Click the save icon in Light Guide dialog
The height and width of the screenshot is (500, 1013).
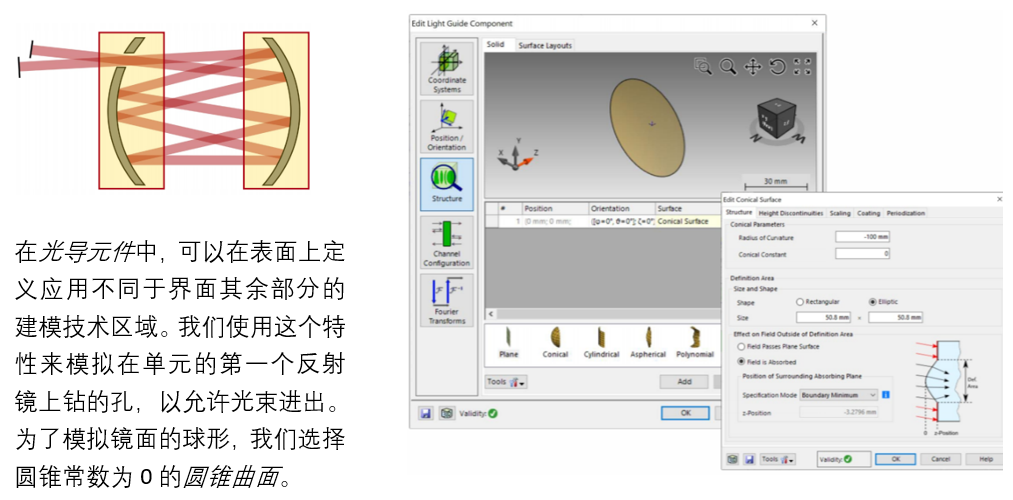click(x=426, y=413)
